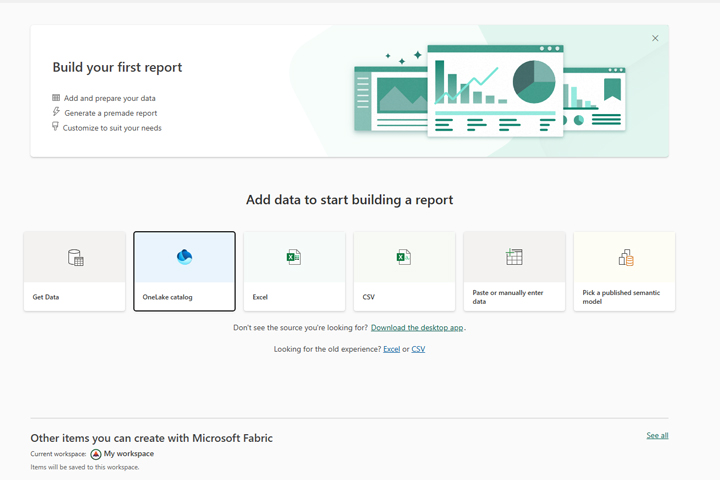Click the CSV file icon
The width and height of the screenshot is (720, 480).
pyautogui.click(x=403, y=258)
